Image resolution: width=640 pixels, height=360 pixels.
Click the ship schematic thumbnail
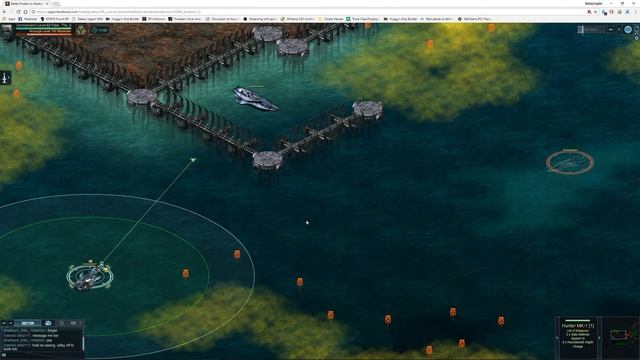(x=621, y=336)
